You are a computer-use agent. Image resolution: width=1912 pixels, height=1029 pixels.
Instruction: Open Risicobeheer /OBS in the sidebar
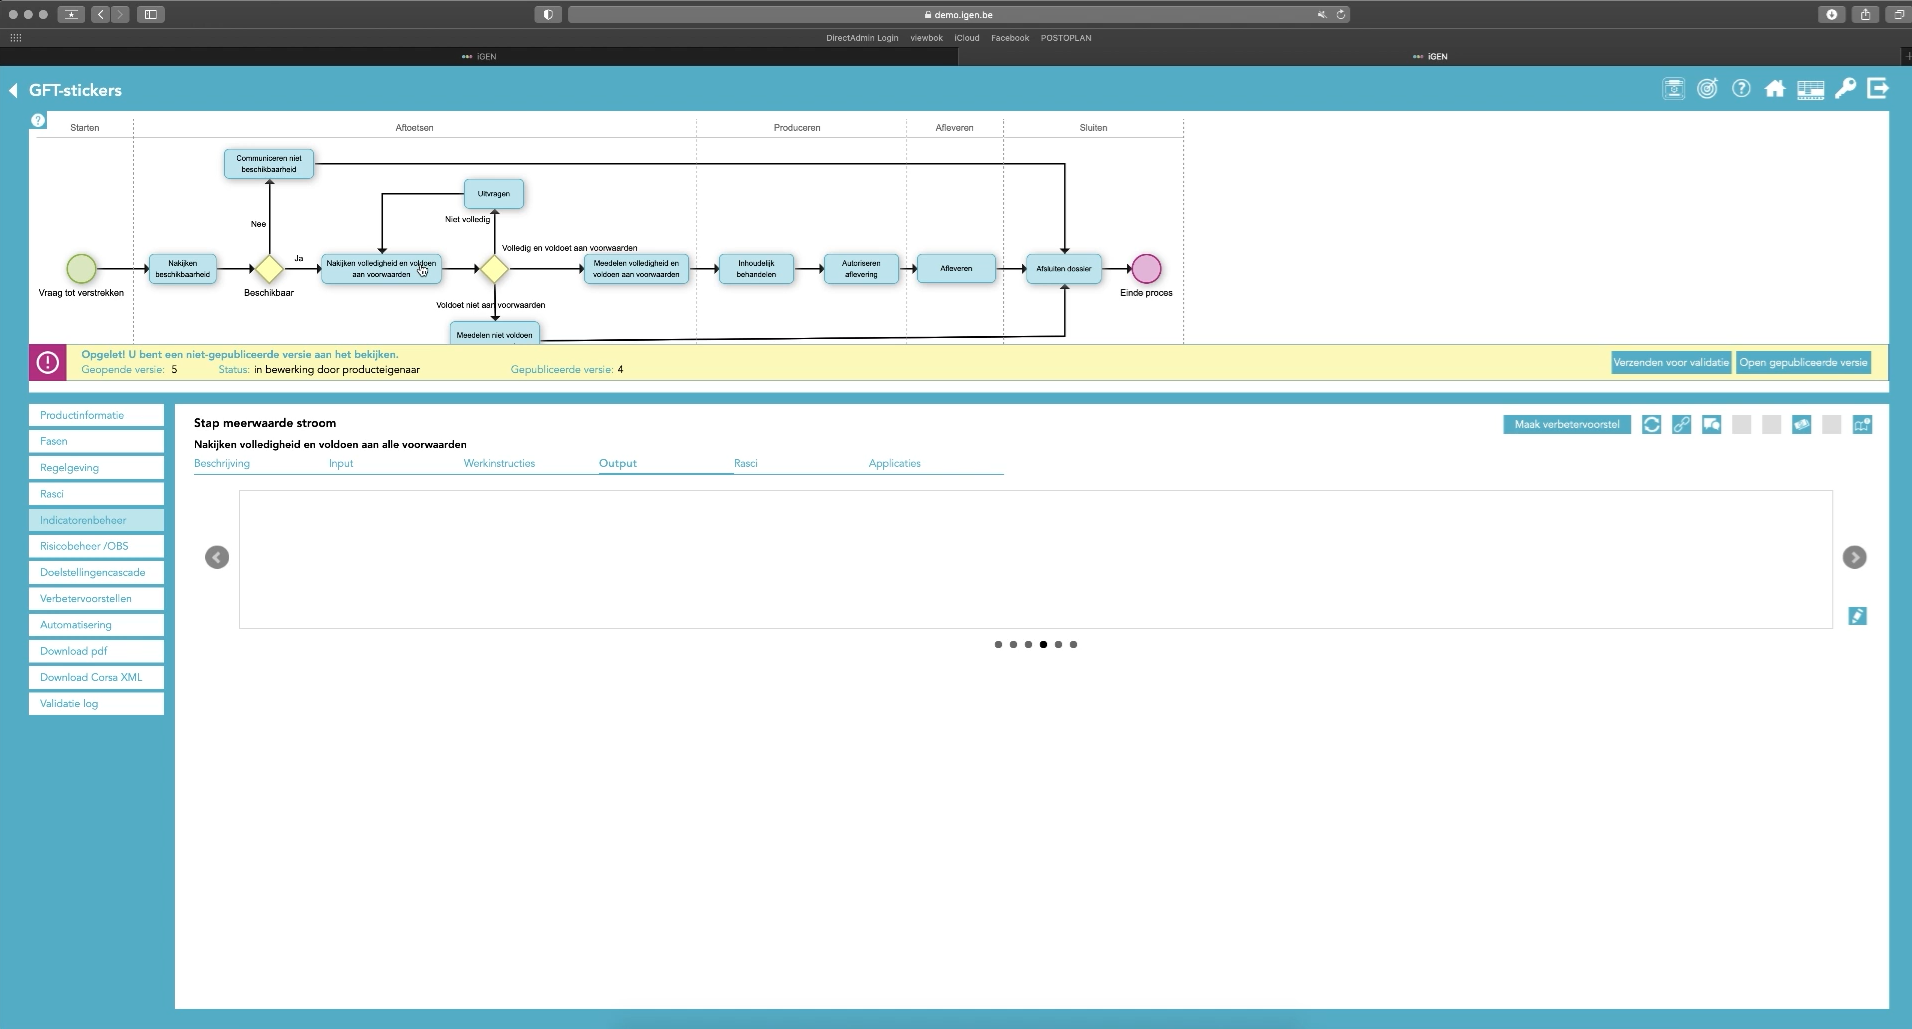coord(96,546)
